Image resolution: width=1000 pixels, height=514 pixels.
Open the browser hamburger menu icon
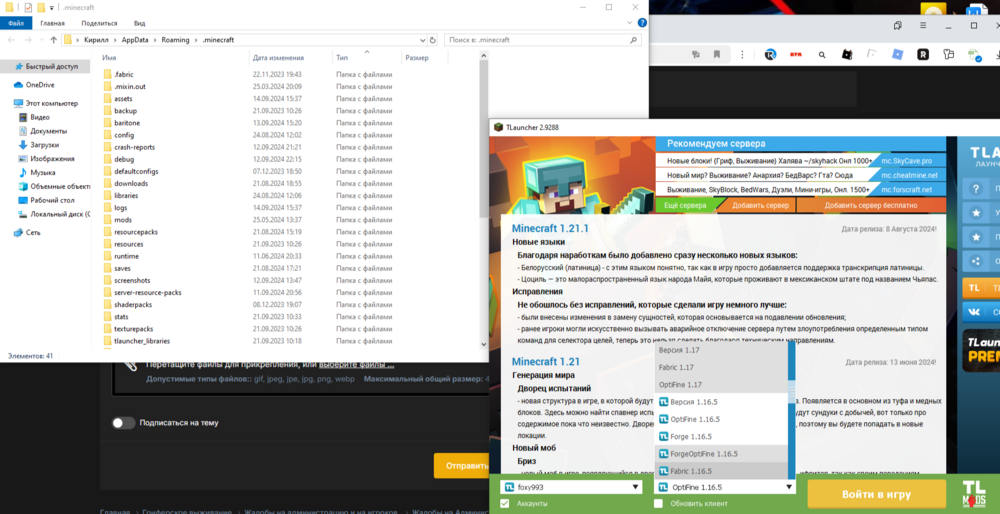(923, 26)
